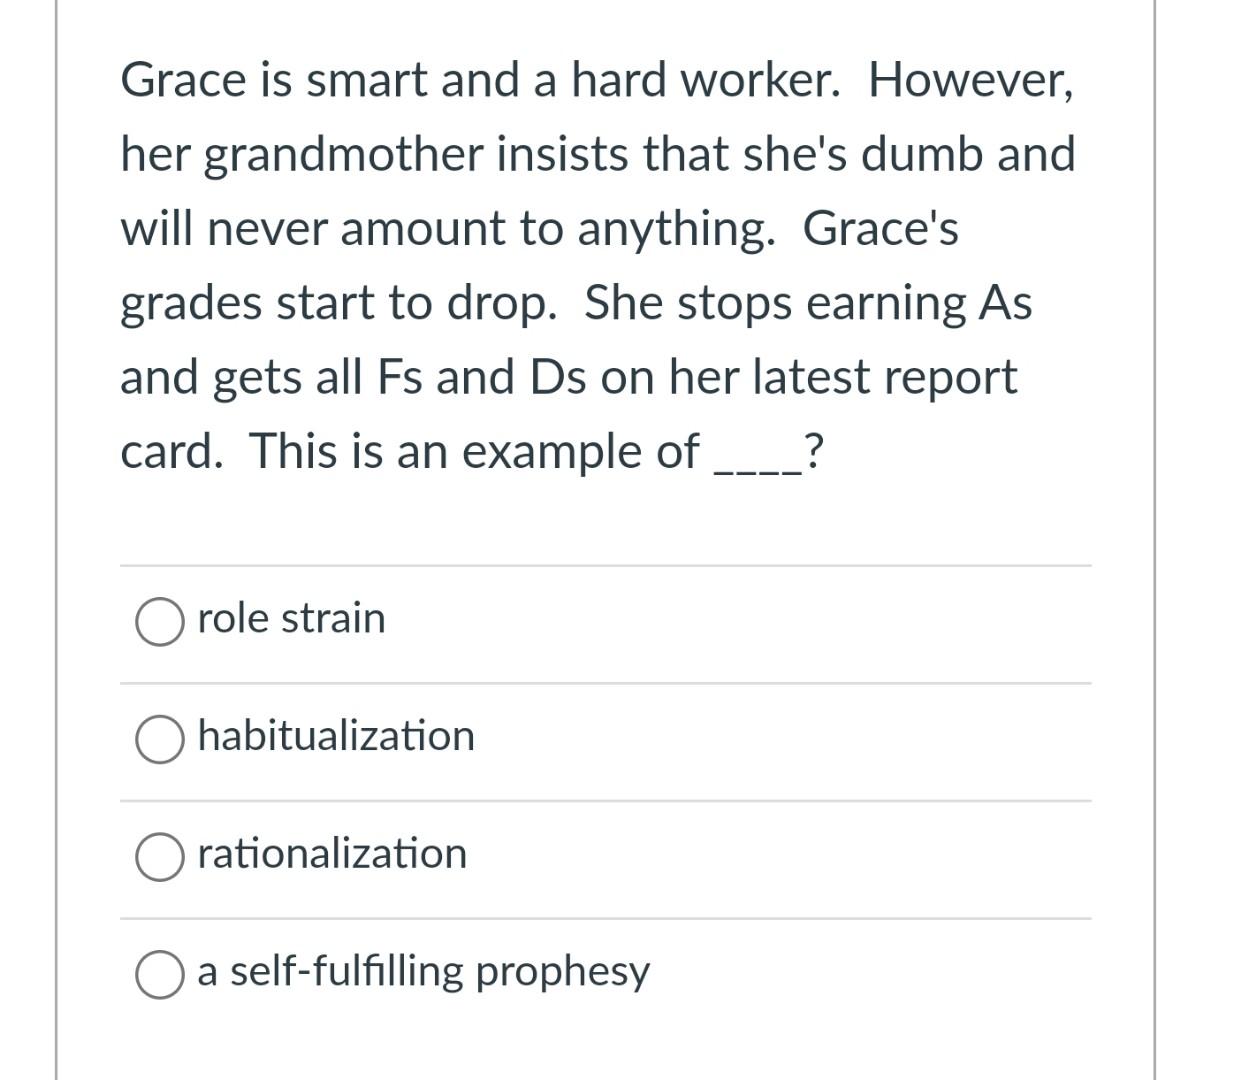
Task: Click the "habitualization" answer label text
Action: [x=336, y=736]
